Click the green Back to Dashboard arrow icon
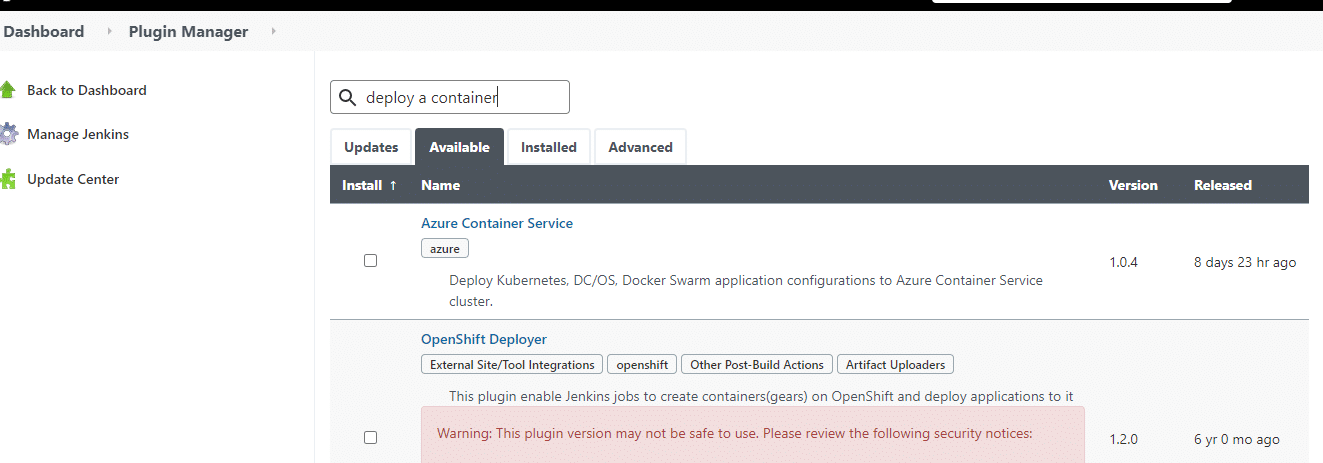Viewport: 1323px width, 463px height. click(7, 90)
